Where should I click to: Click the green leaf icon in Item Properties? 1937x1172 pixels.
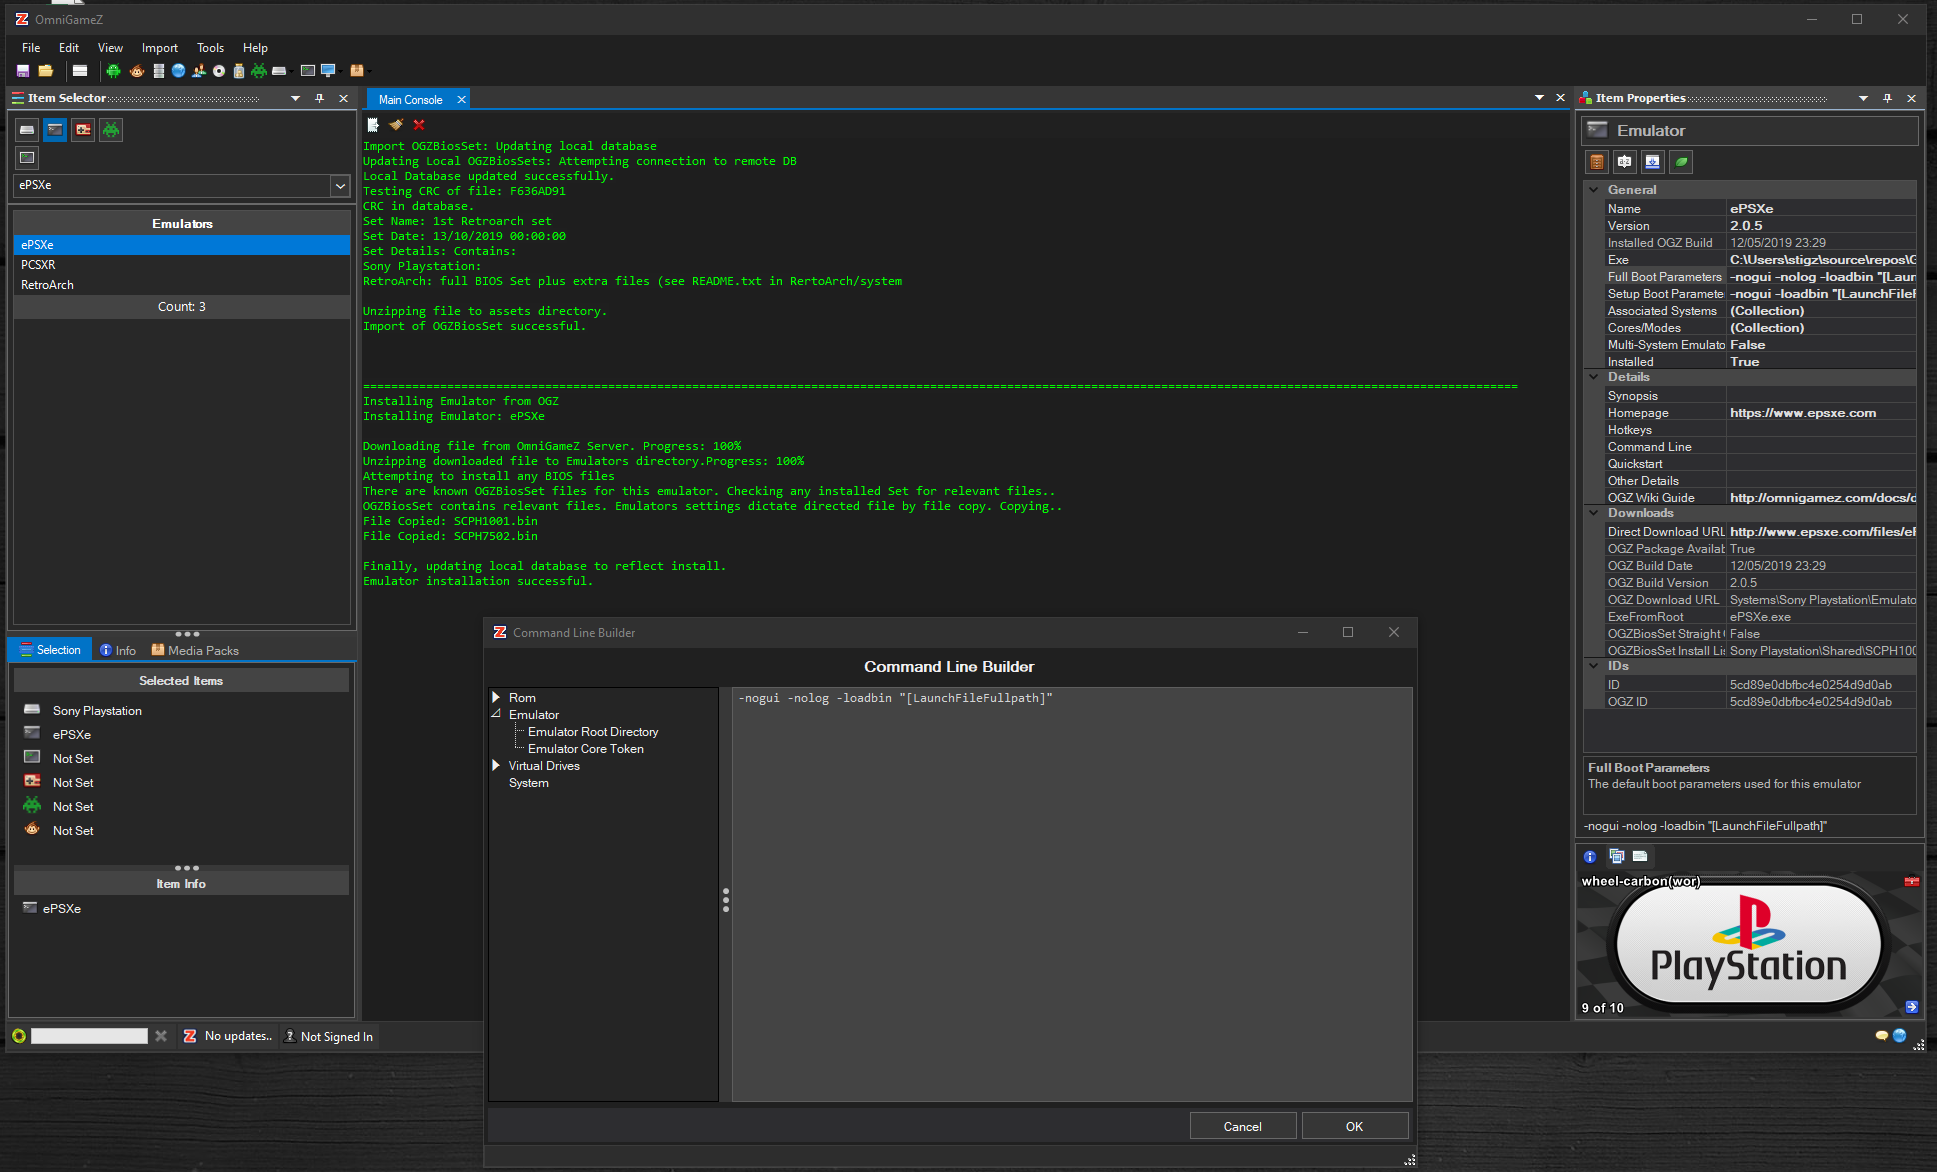tap(1682, 162)
